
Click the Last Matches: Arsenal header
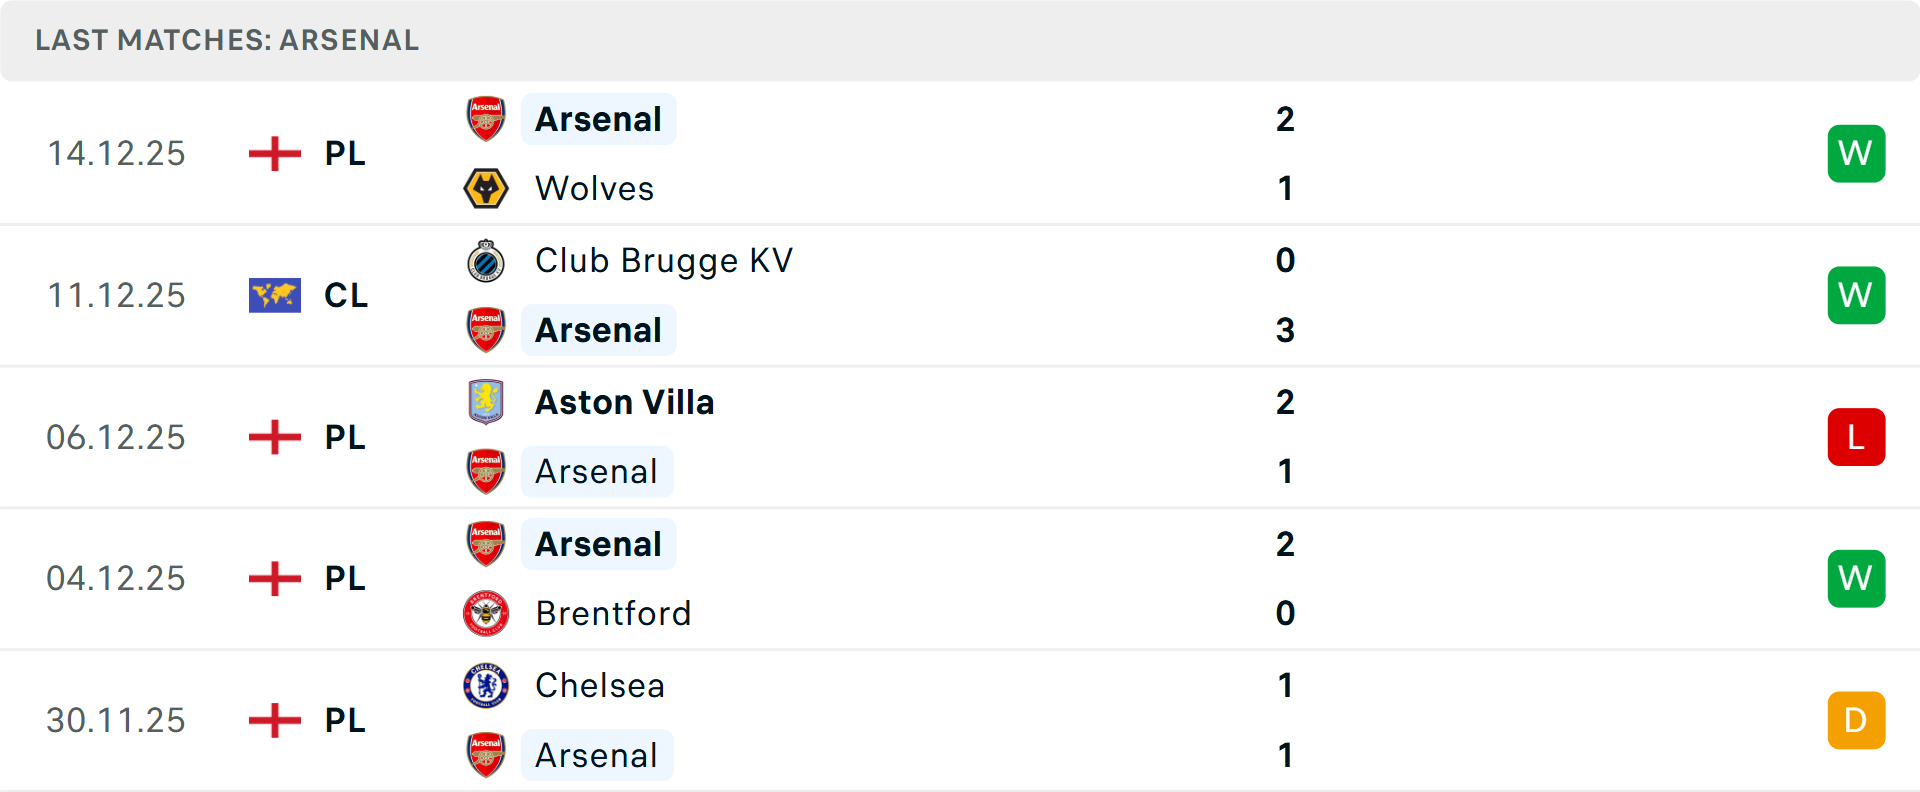[x=227, y=40]
